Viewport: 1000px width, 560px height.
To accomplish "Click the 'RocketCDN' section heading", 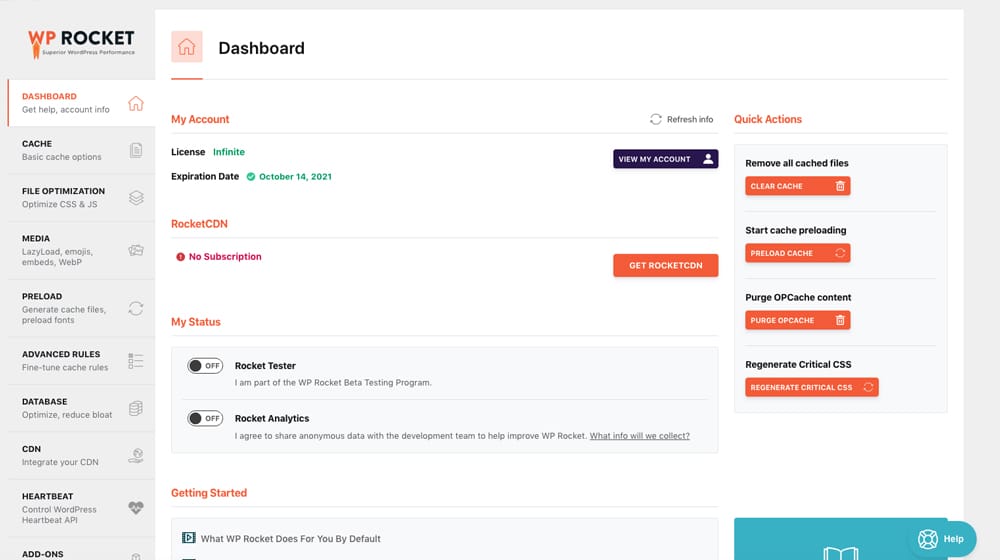I will pyautogui.click(x=199, y=224).
